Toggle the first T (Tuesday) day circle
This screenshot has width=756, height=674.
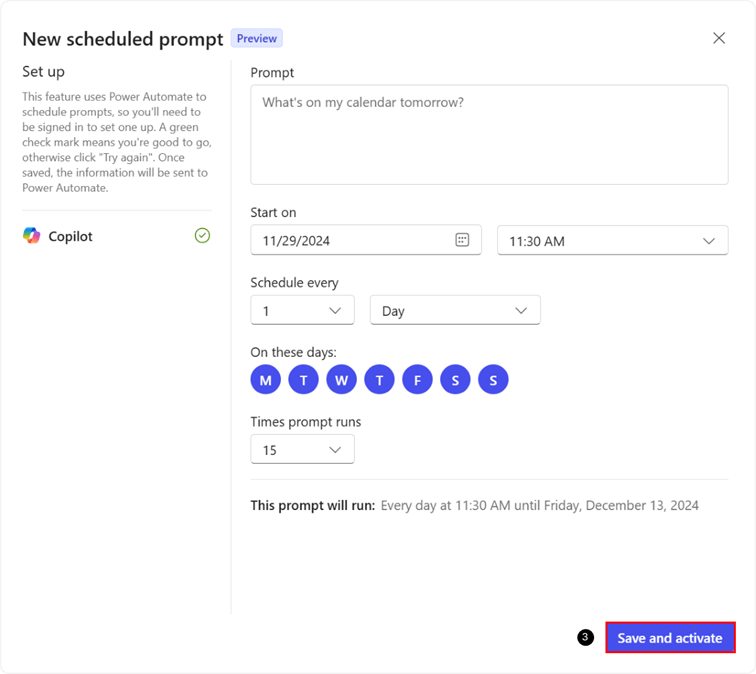click(x=304, y=380)
